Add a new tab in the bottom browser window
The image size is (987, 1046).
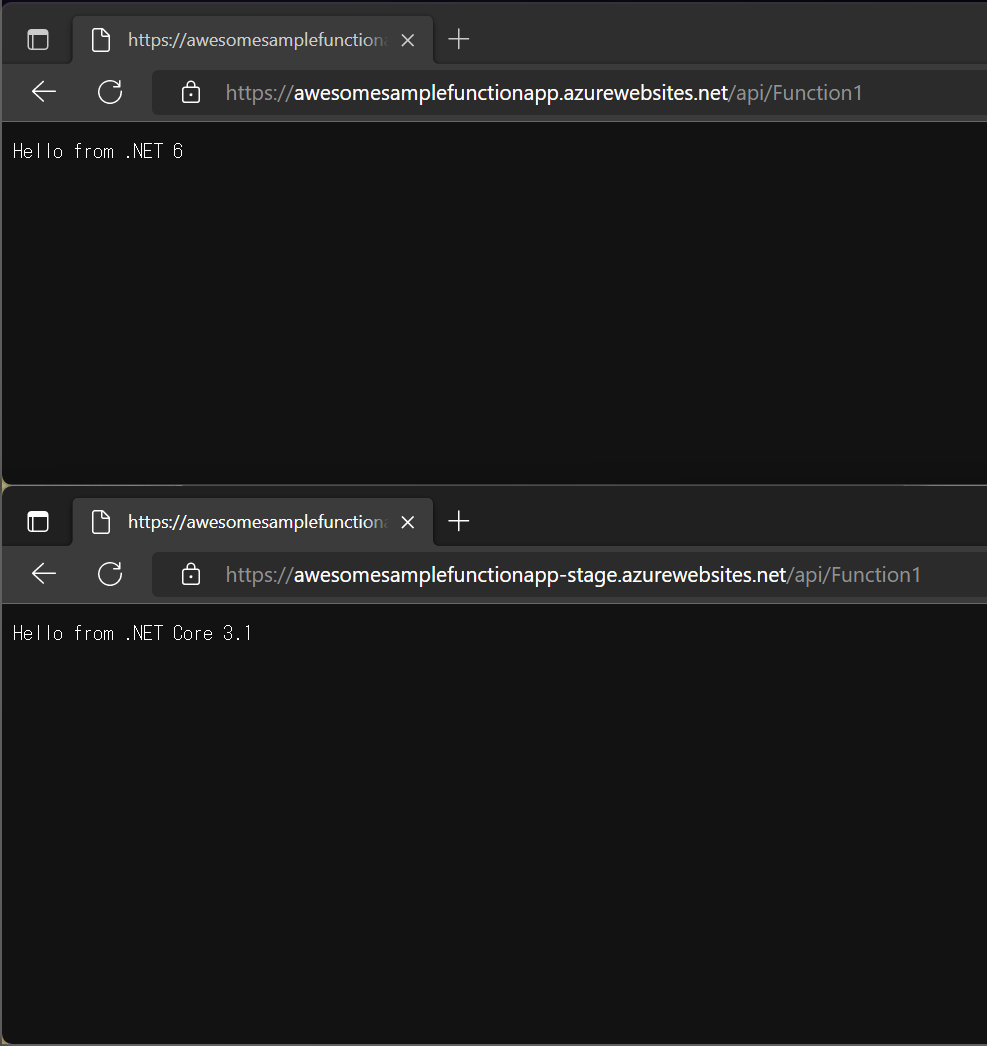458,521
